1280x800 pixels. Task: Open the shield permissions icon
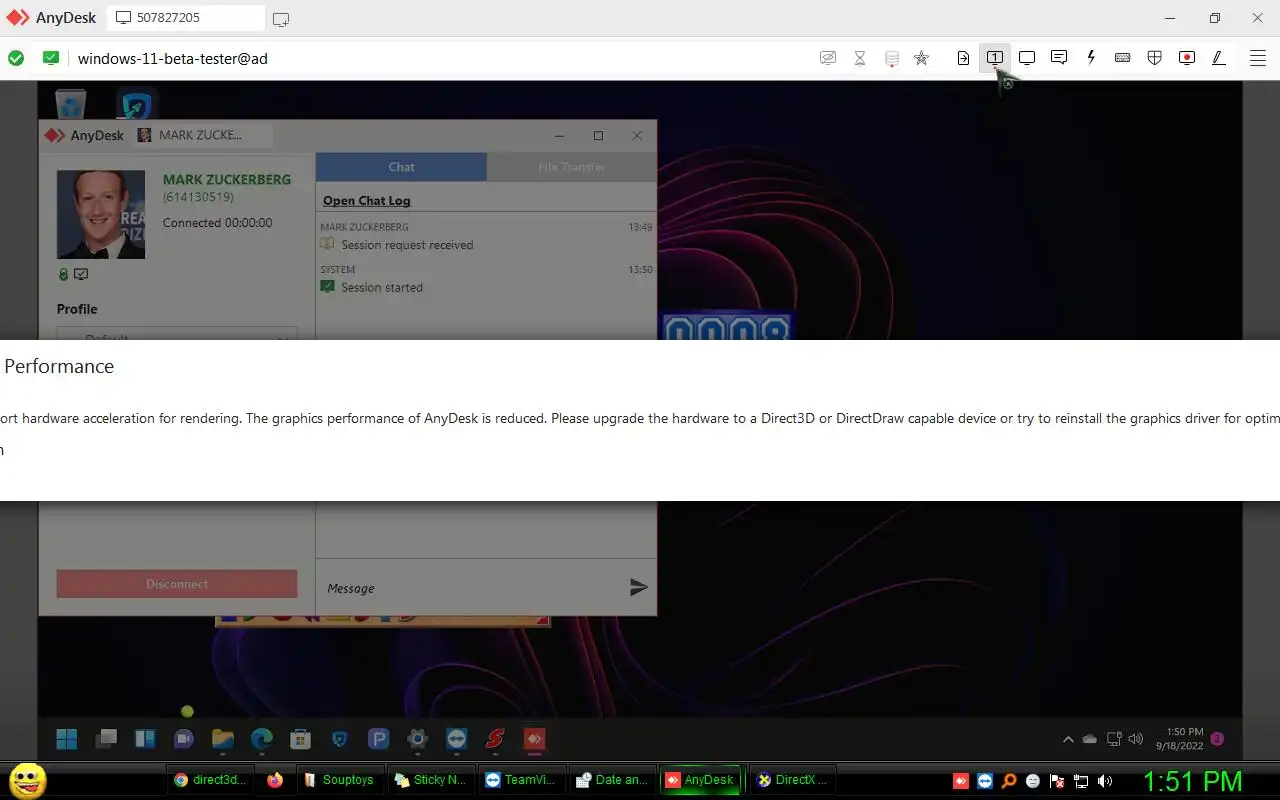[1155, 58]
